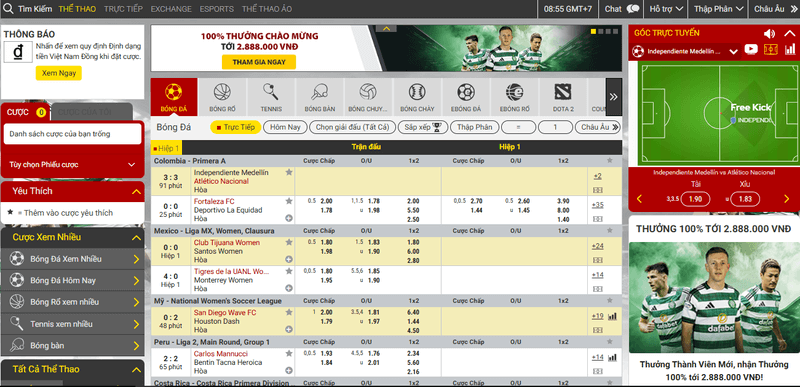
Task: Expand Tùy chọn Phiếu cược options
Action: 72,165
